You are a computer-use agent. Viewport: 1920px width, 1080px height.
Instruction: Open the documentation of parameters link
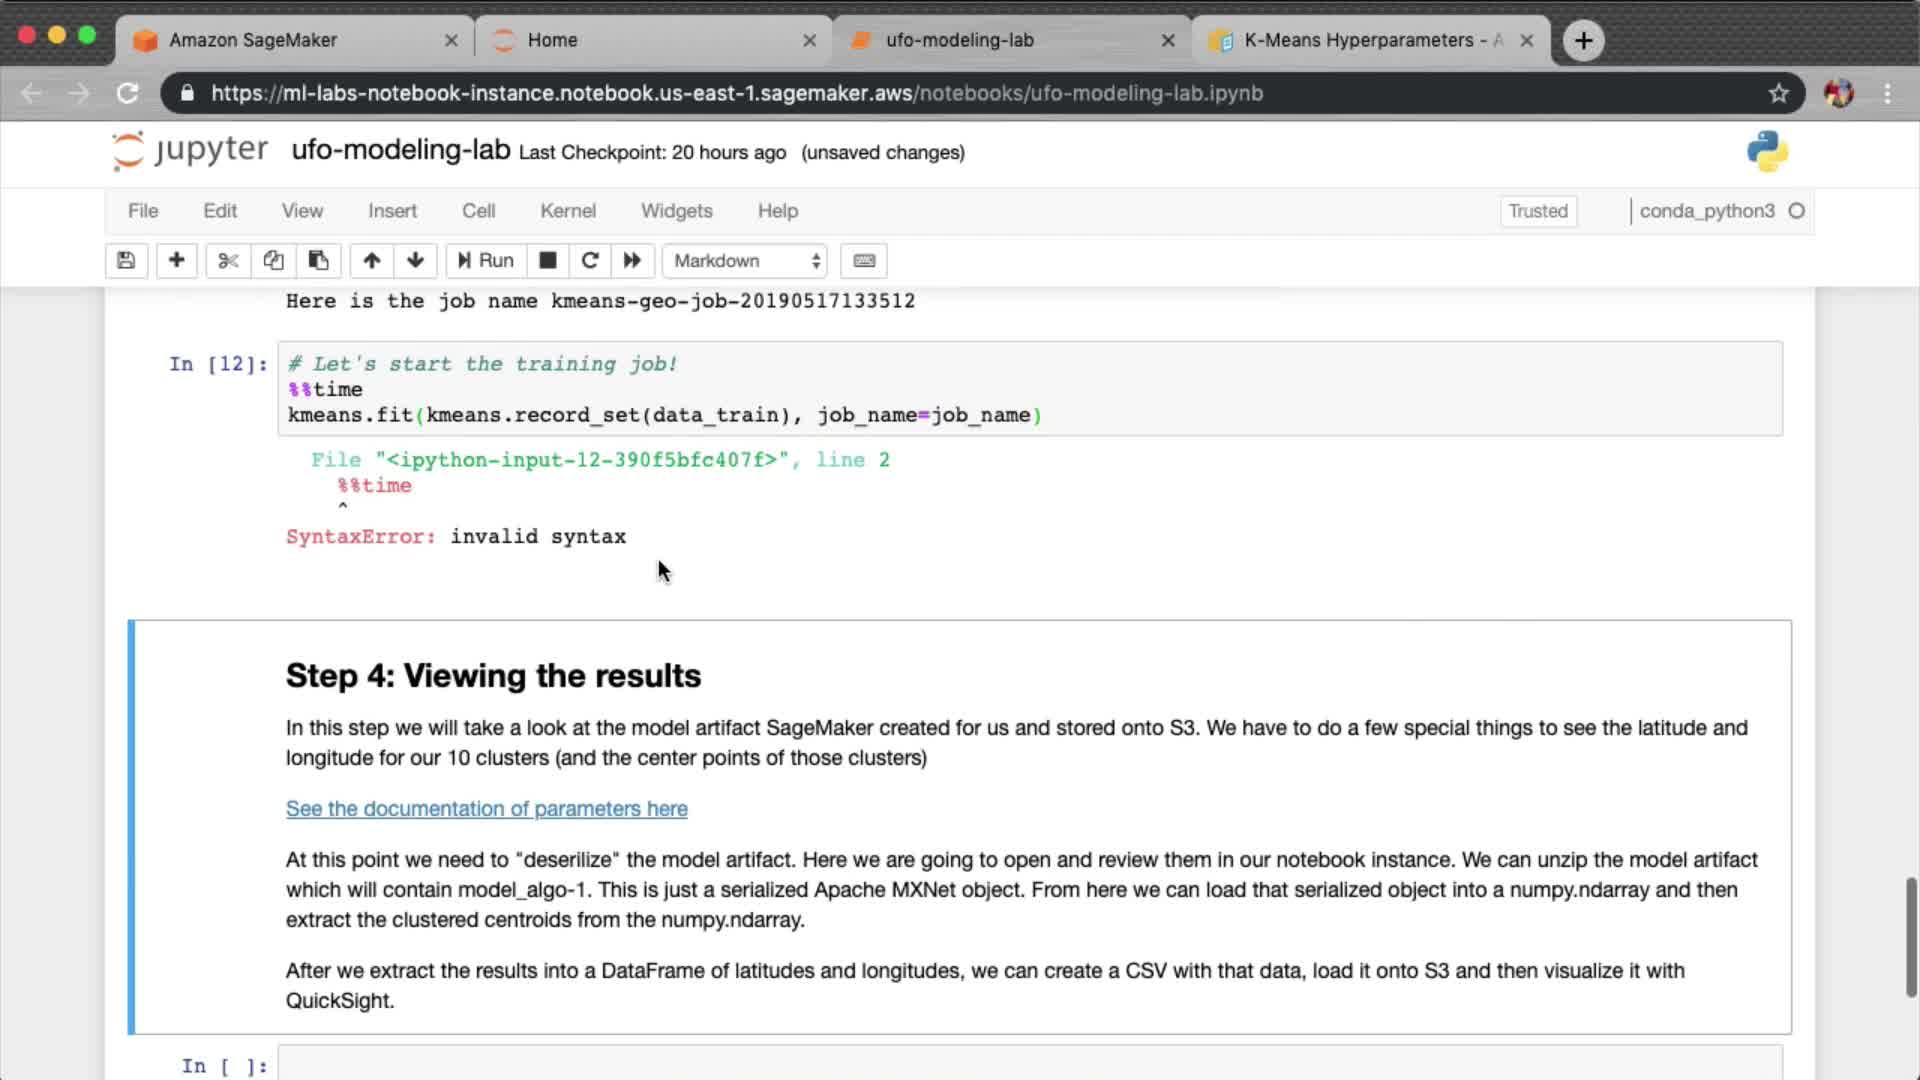[x=486, y=809]
